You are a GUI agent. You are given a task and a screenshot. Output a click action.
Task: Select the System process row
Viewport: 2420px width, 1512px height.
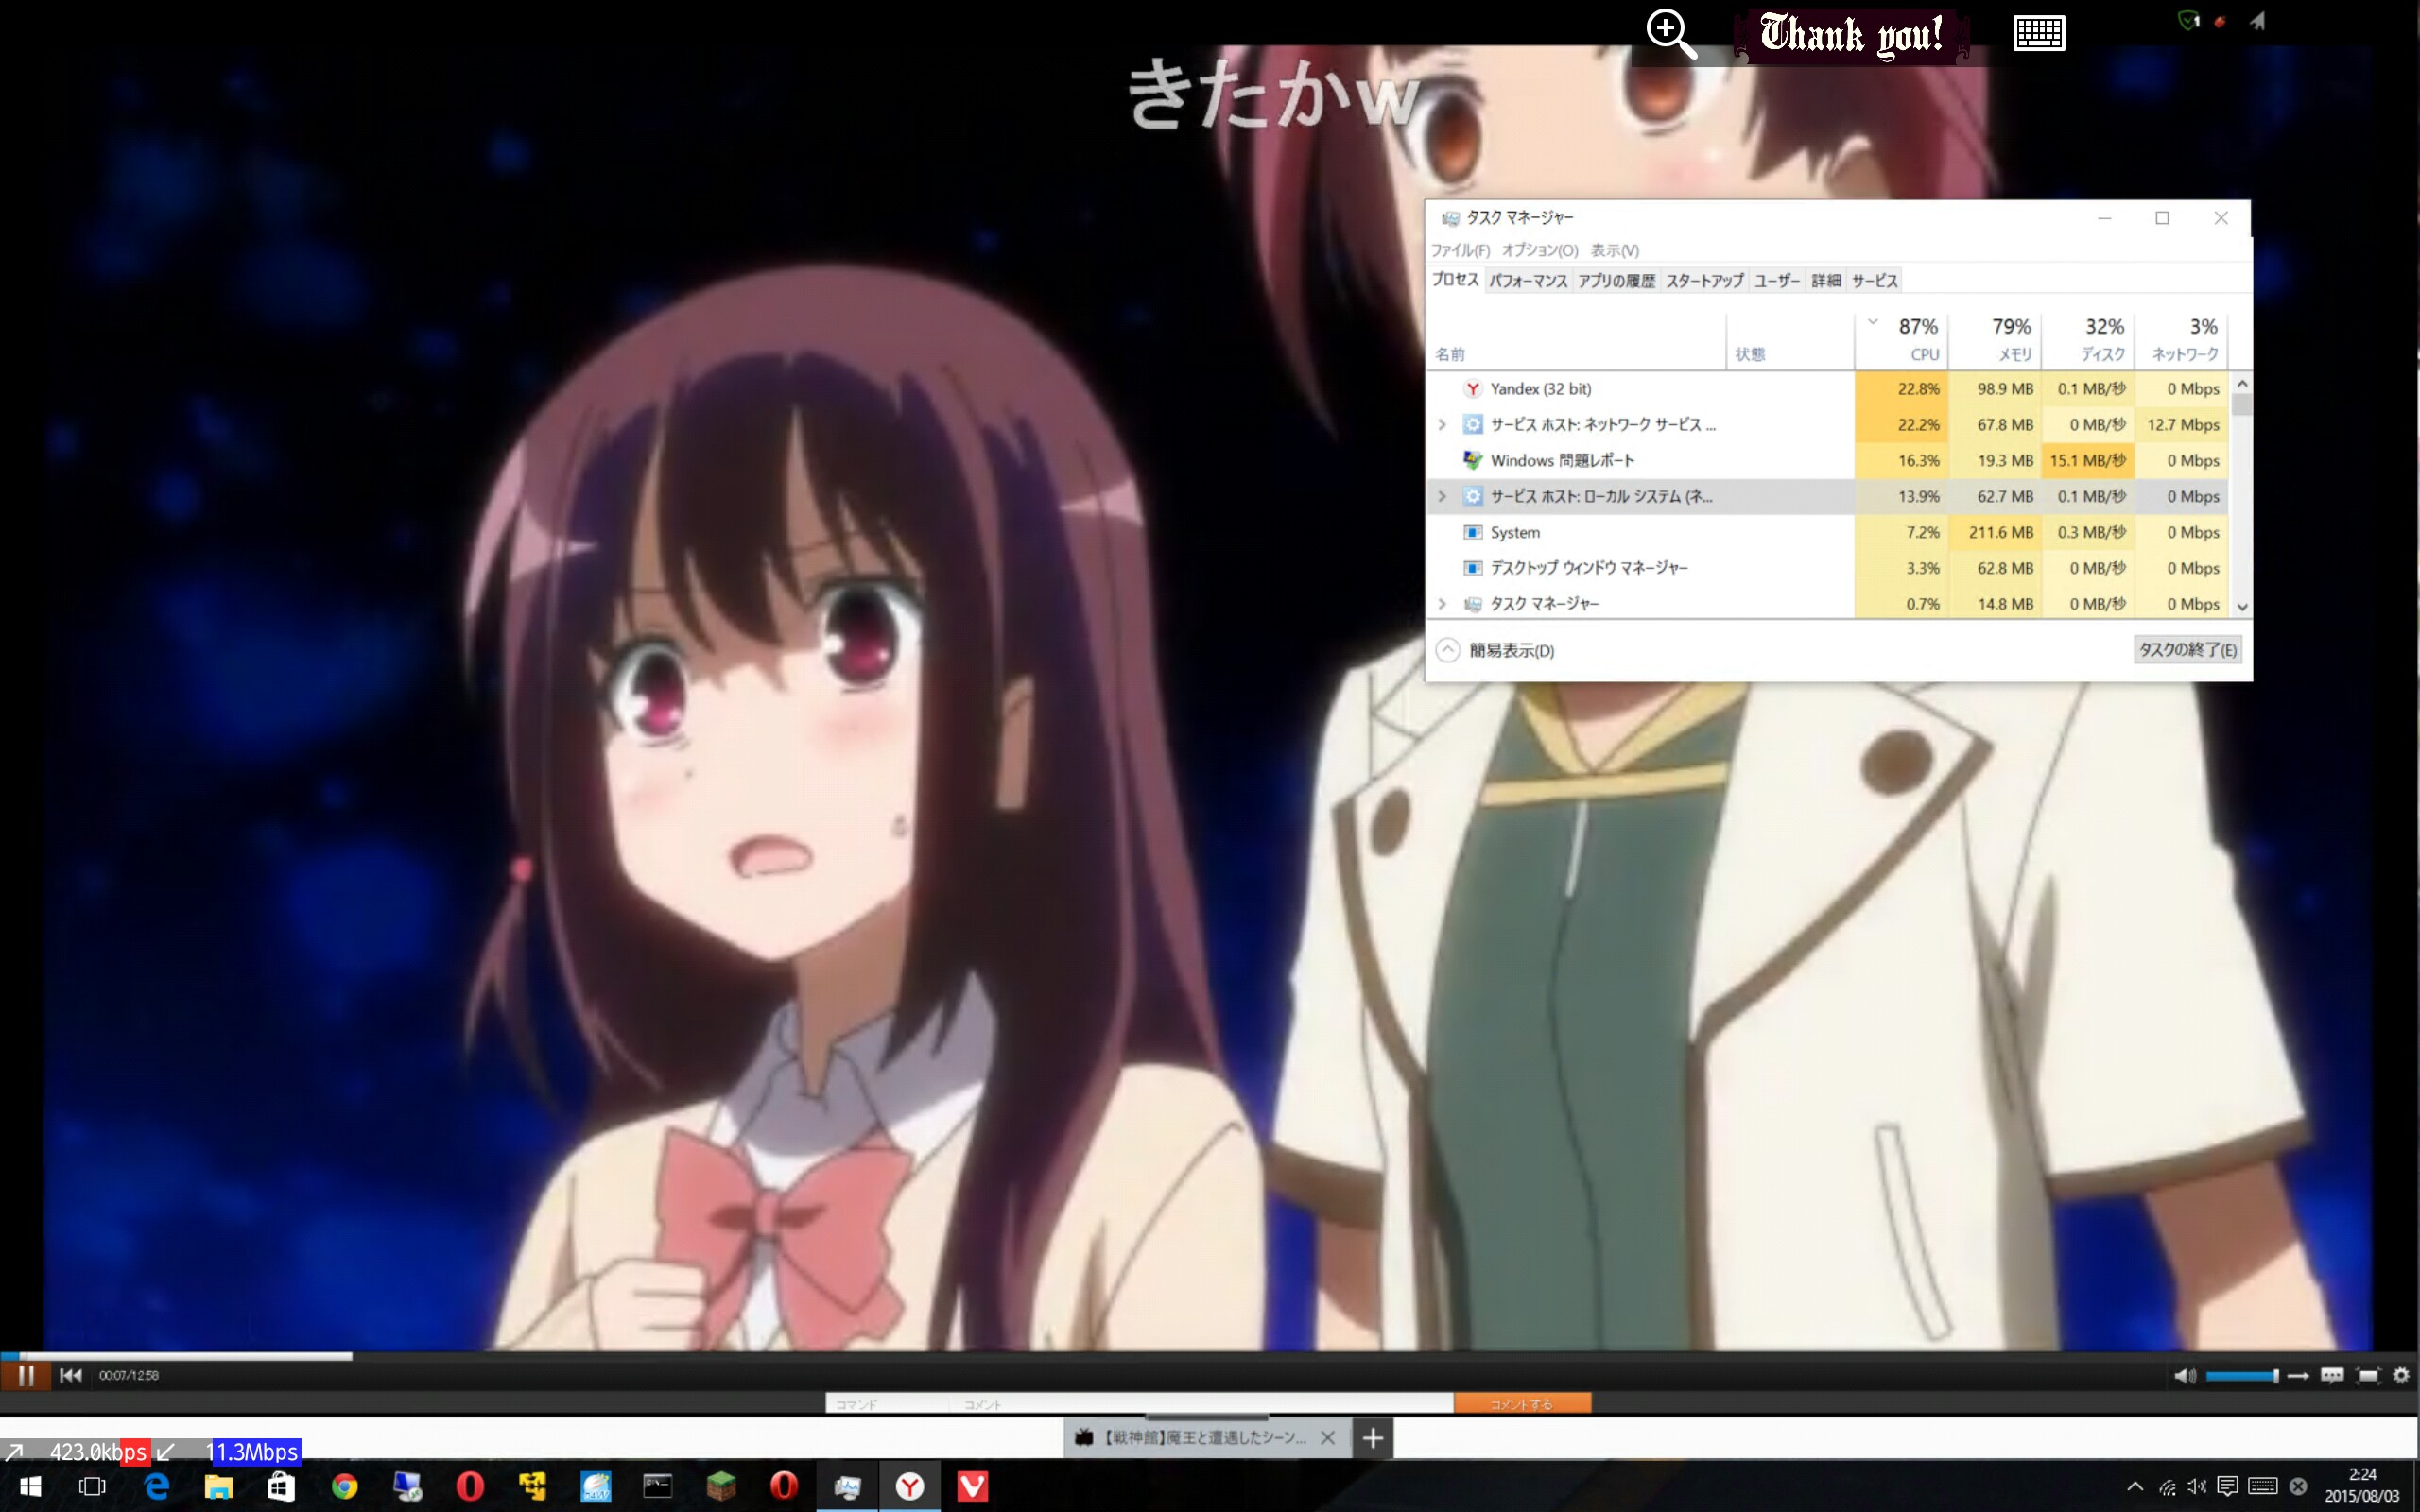1828,533
